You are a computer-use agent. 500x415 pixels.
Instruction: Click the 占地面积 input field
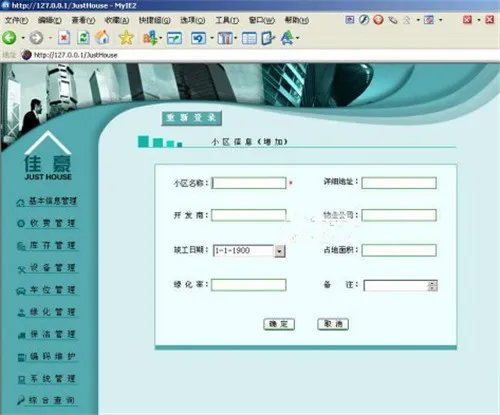click(x=399, y=250)
